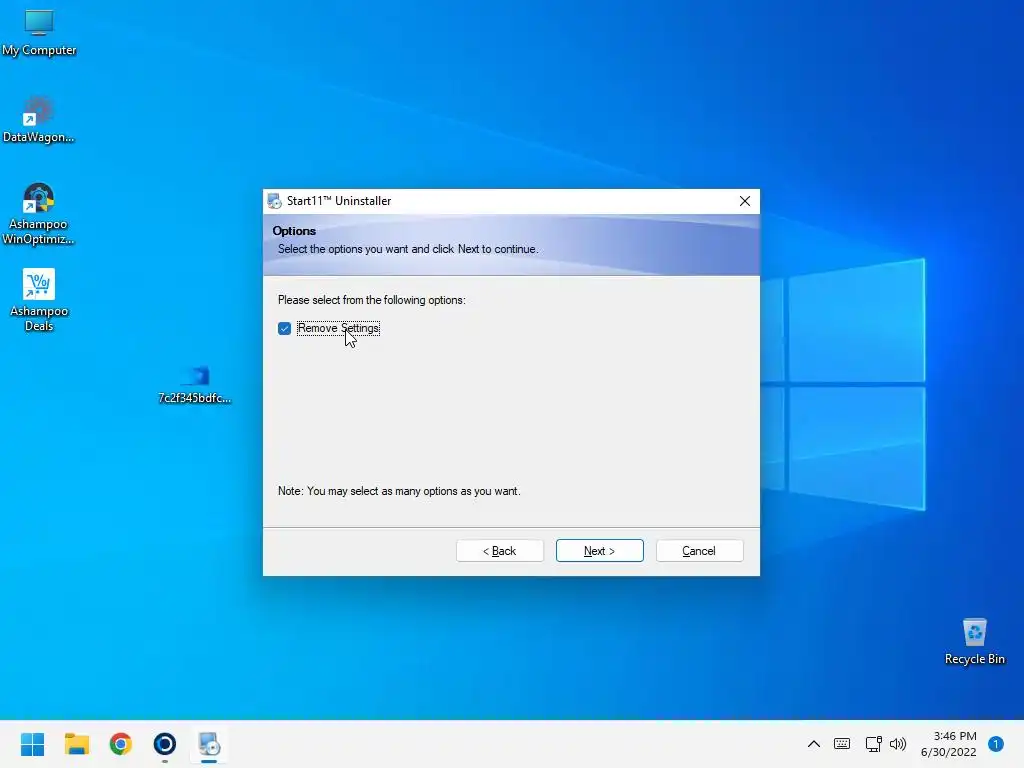Open the clock showing 3:46 PM
The width and height of the screenshot is (1024, 768).
(x=948, y=744)
